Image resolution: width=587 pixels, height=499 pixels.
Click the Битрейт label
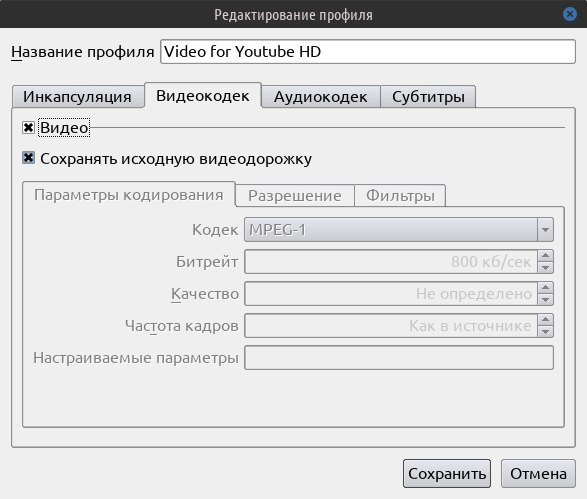click(x=207, y=262)
